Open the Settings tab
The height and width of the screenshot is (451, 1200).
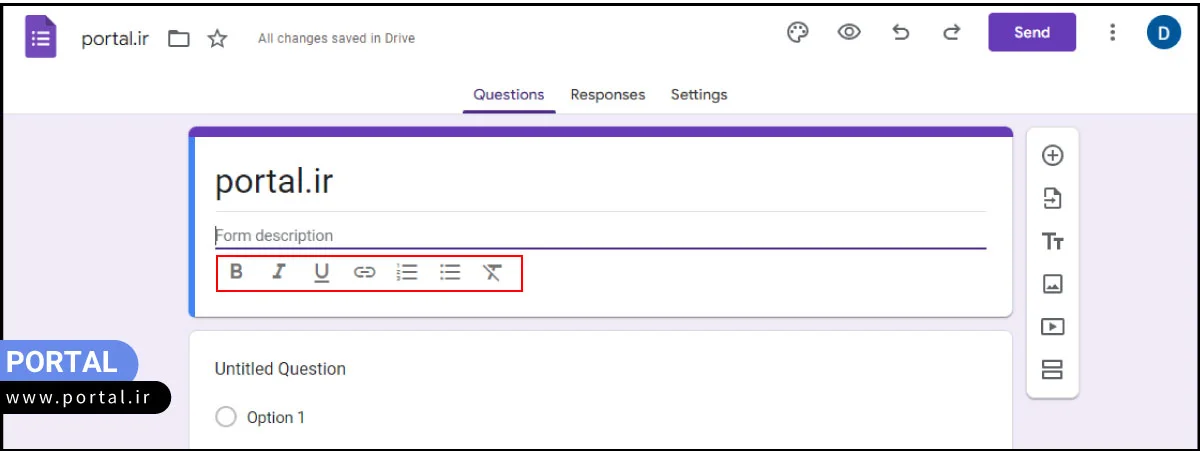(x=699, y=95)
